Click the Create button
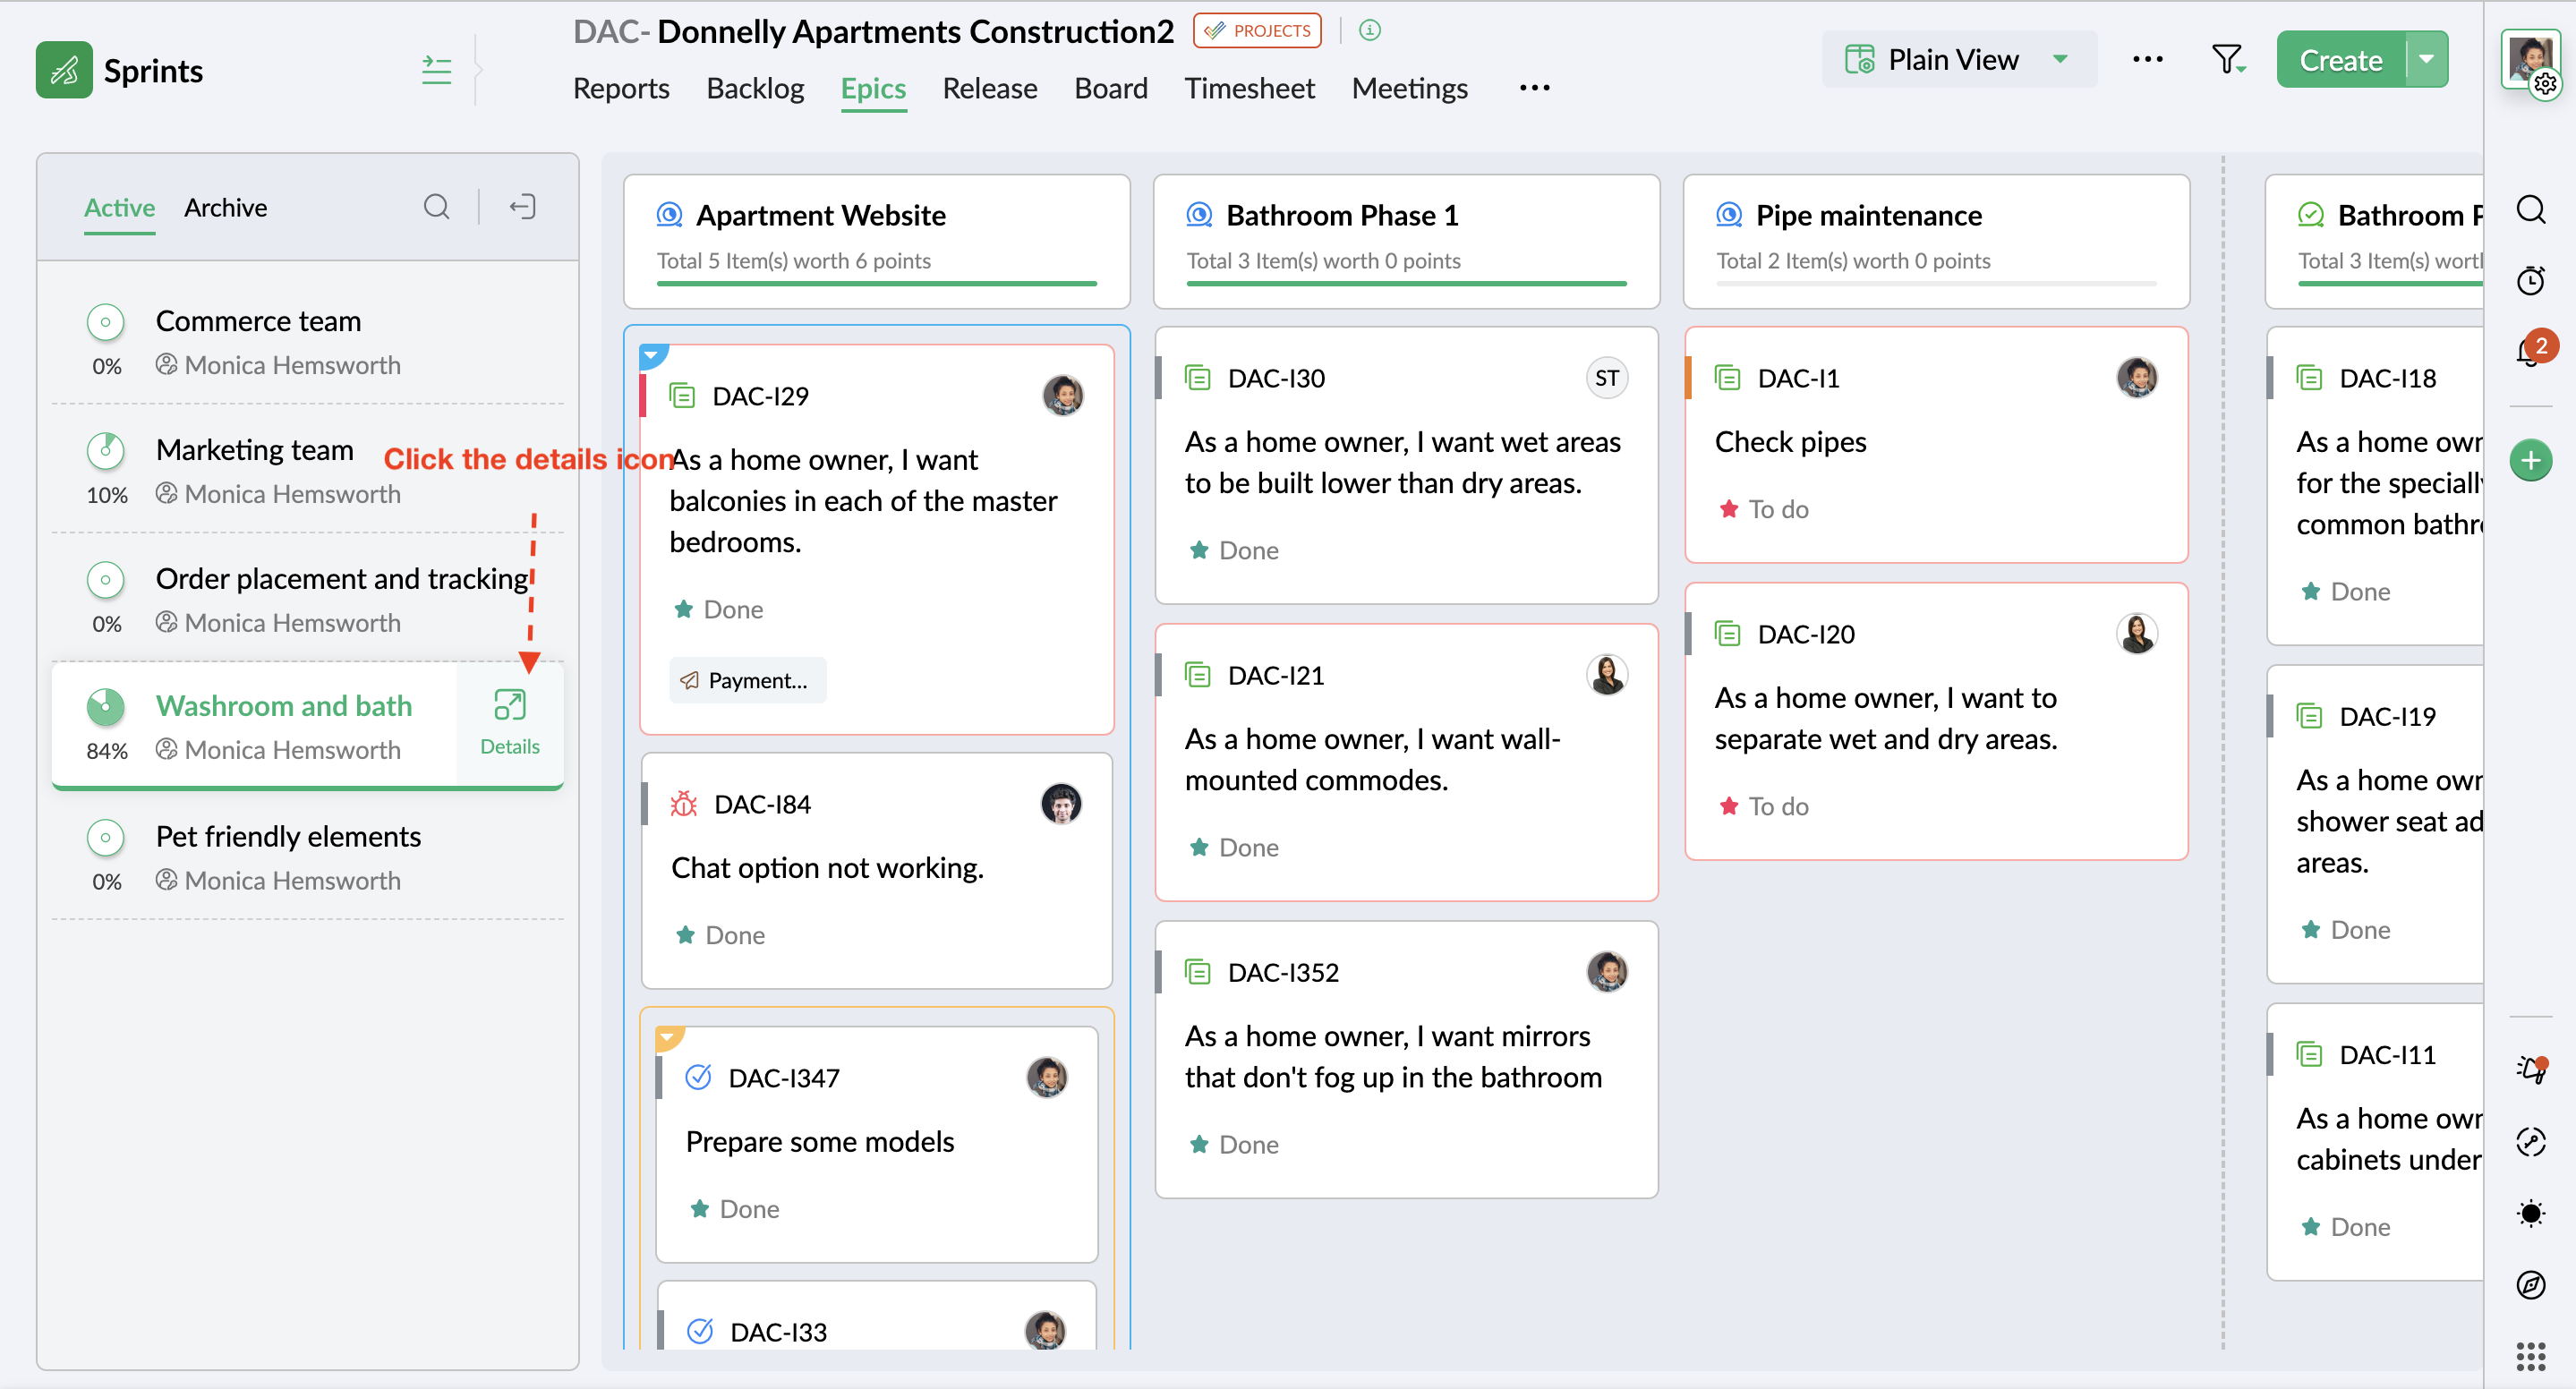The width and height of the screenshot is (2576, 1389). tap(2341, 60)
